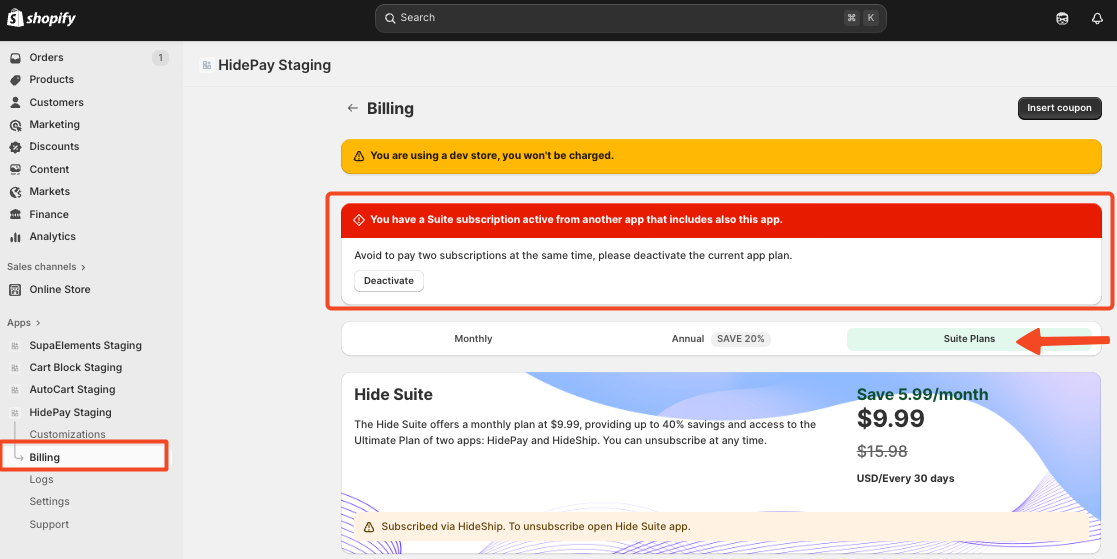Screen dimensions: 1117x559
Task: Expand the Apps section chevron
Action: 38,323
